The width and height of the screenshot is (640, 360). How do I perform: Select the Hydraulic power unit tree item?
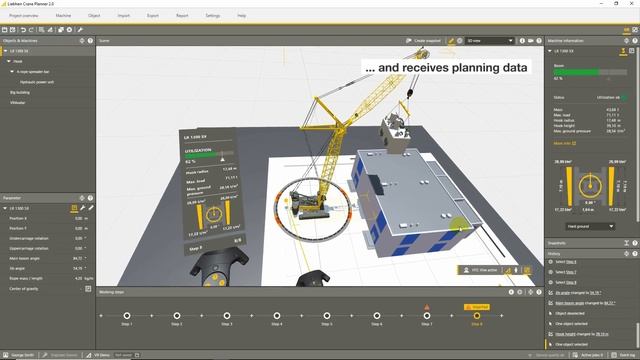[37, 82]
